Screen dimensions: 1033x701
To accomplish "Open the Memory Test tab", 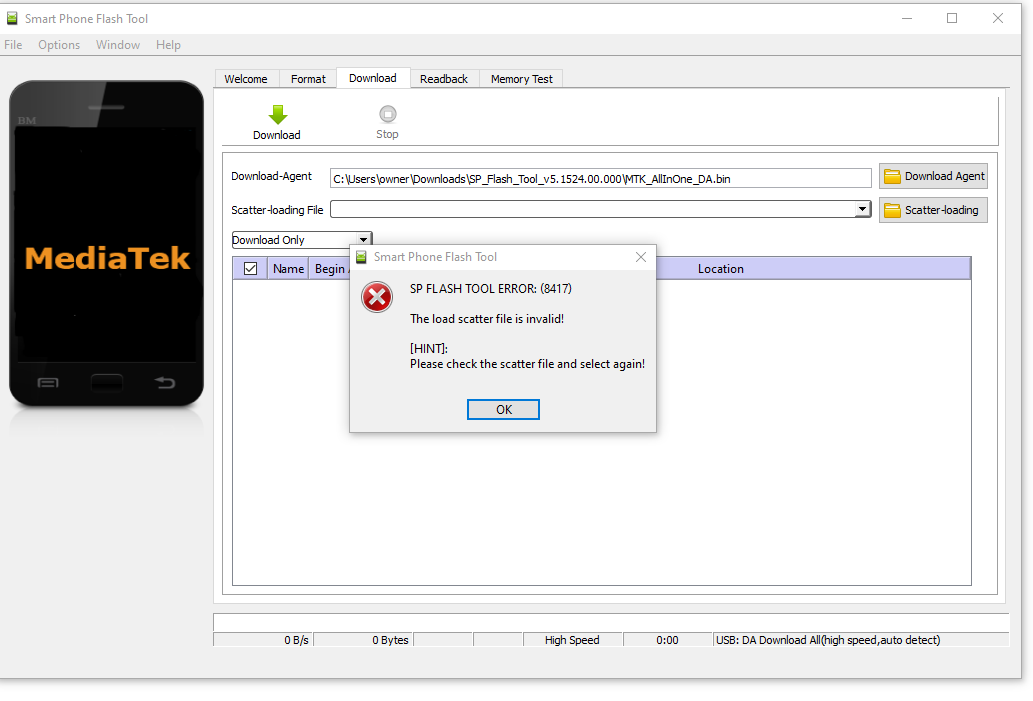I will click(522, 79).
